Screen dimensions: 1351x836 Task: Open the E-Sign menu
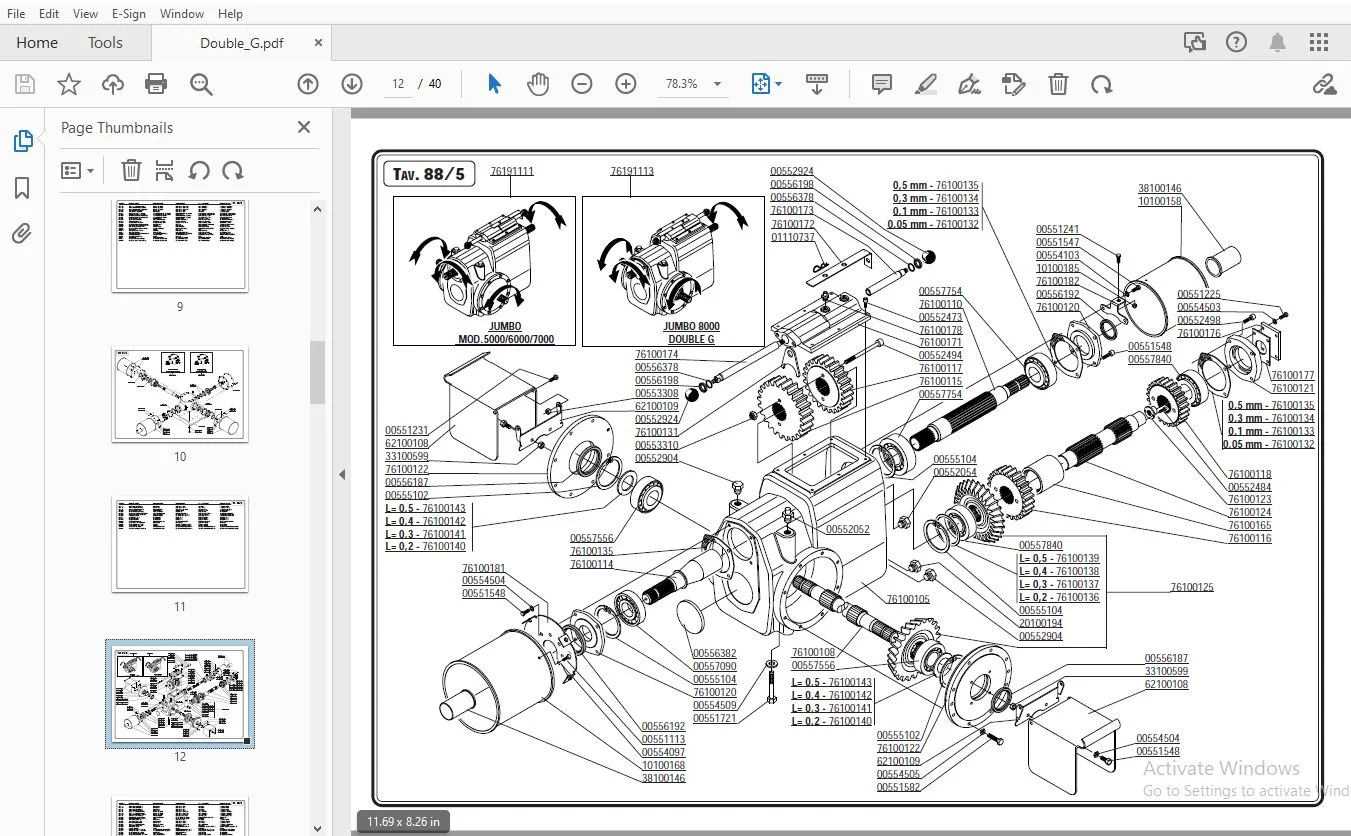click(x=129, y=13)
